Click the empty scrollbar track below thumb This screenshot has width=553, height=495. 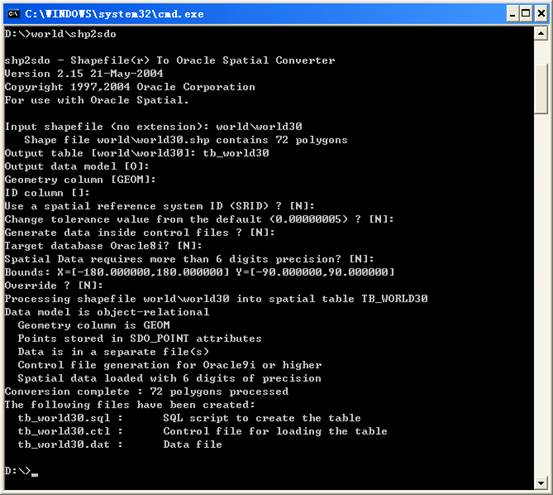[x=541, y=295]
